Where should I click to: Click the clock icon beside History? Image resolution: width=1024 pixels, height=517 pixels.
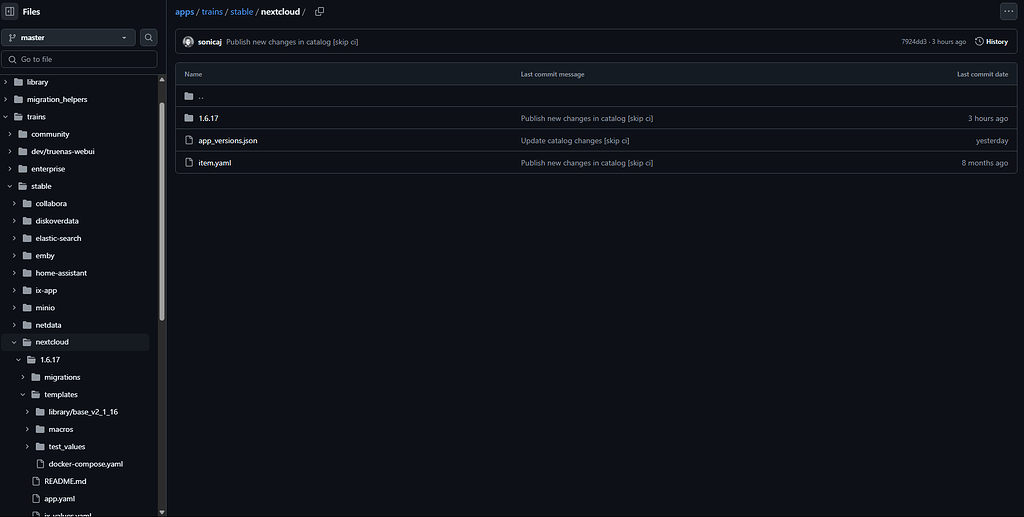(979, 42)
